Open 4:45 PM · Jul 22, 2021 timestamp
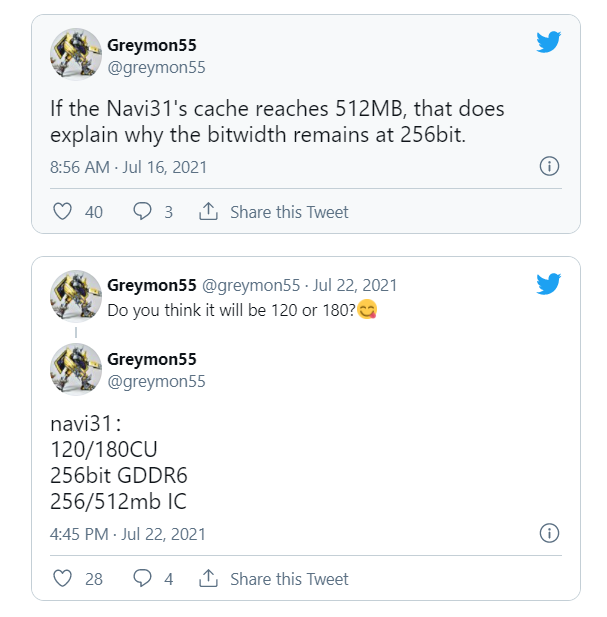Image resolution: width=607 pixels, height=617 pixels. coord(128,533)
